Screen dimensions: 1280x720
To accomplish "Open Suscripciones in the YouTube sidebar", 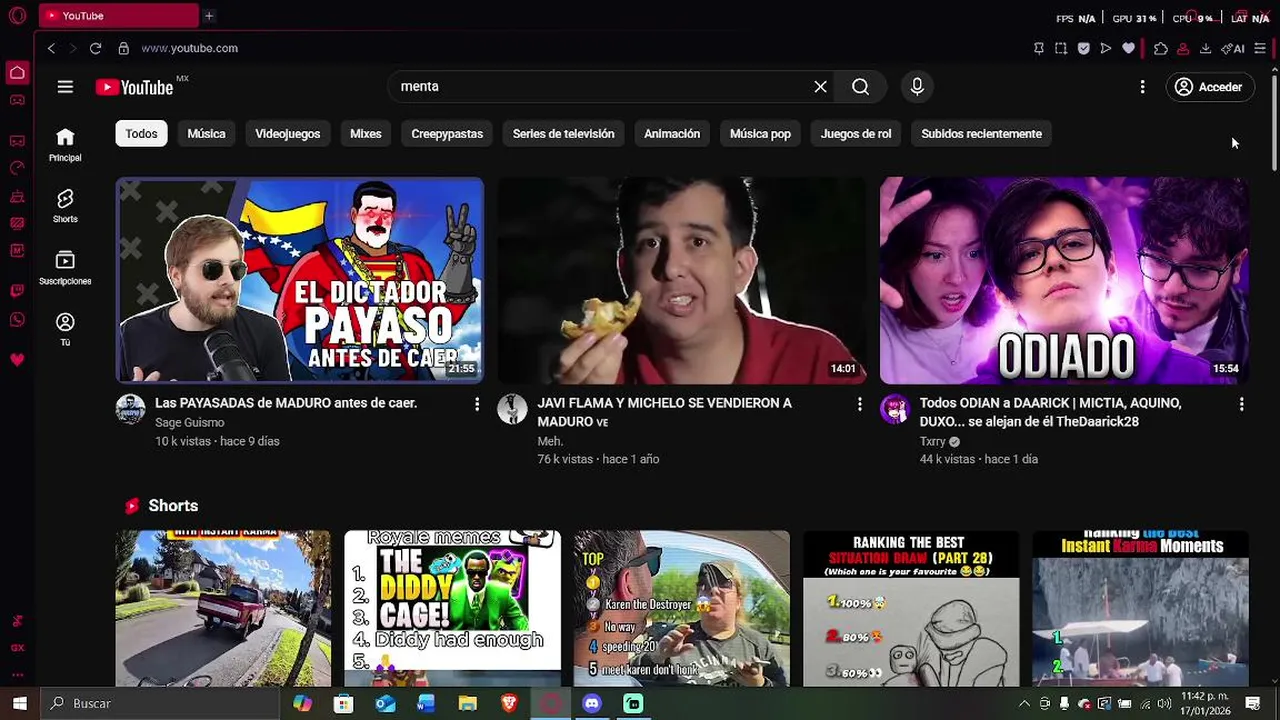I will pyautogui.click(x=65, y=268).
